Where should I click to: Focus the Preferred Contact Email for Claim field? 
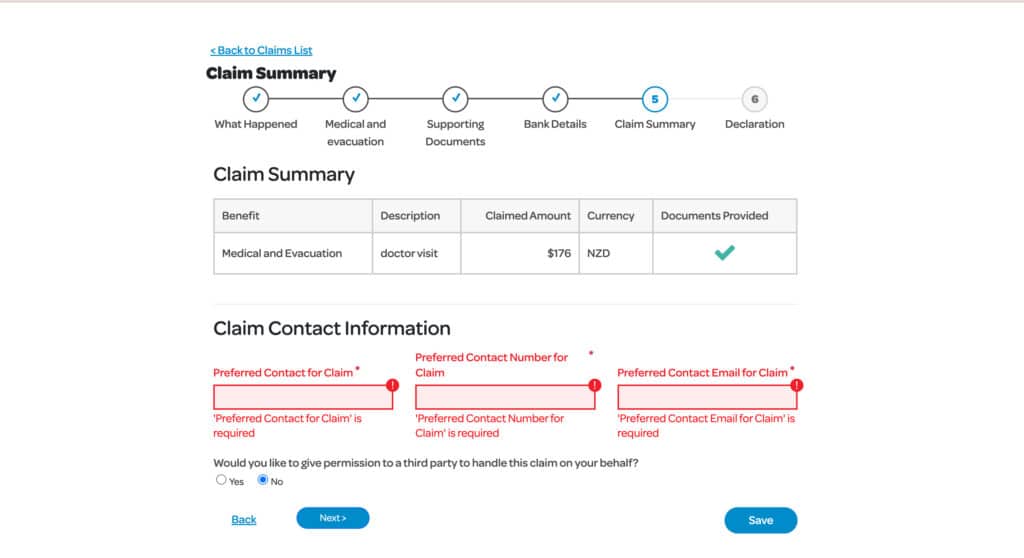click(x=707, y=397)
